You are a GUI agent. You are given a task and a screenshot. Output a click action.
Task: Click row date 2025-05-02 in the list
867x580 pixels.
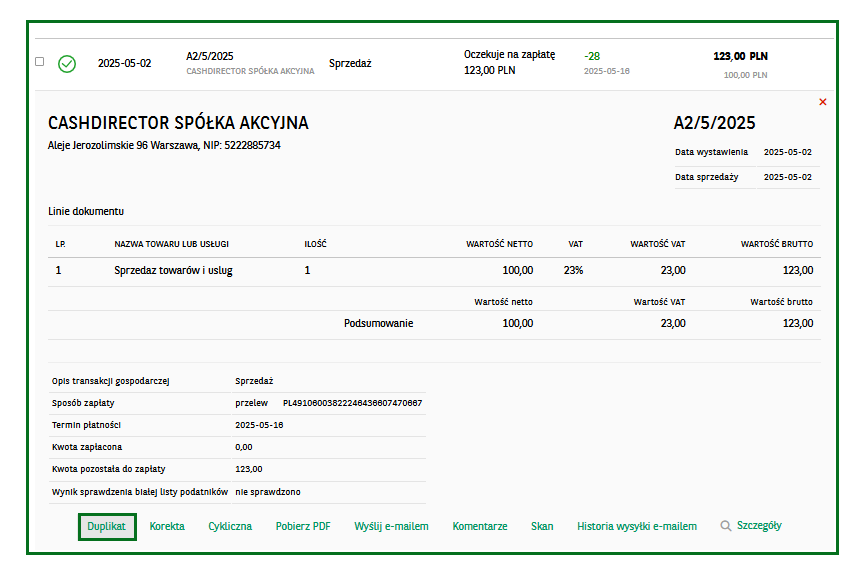click(x=124, y=64)
